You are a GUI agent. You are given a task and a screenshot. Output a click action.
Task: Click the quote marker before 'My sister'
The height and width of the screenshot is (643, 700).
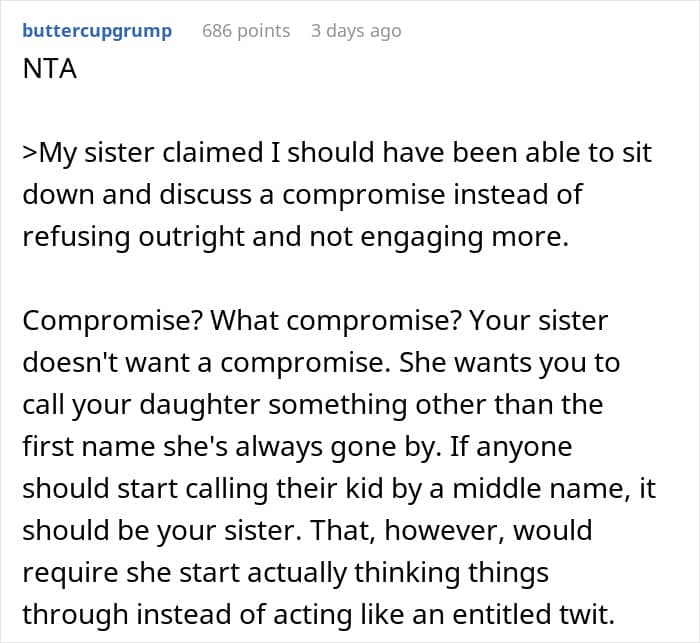point(30,153)
